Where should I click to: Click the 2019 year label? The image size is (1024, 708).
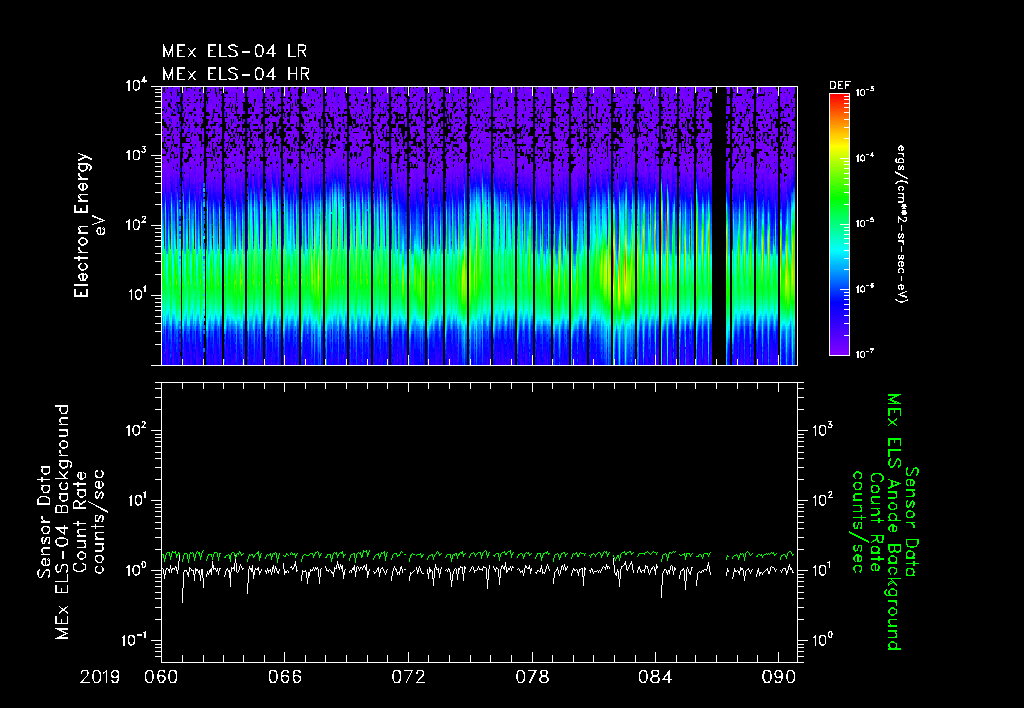98,679
